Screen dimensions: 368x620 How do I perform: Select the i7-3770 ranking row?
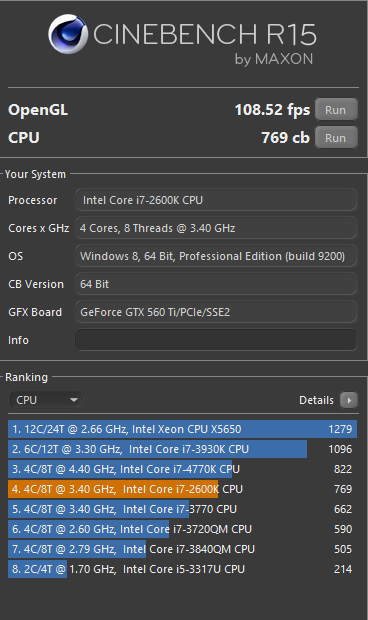pyautogui.click(x=183, y=509)
